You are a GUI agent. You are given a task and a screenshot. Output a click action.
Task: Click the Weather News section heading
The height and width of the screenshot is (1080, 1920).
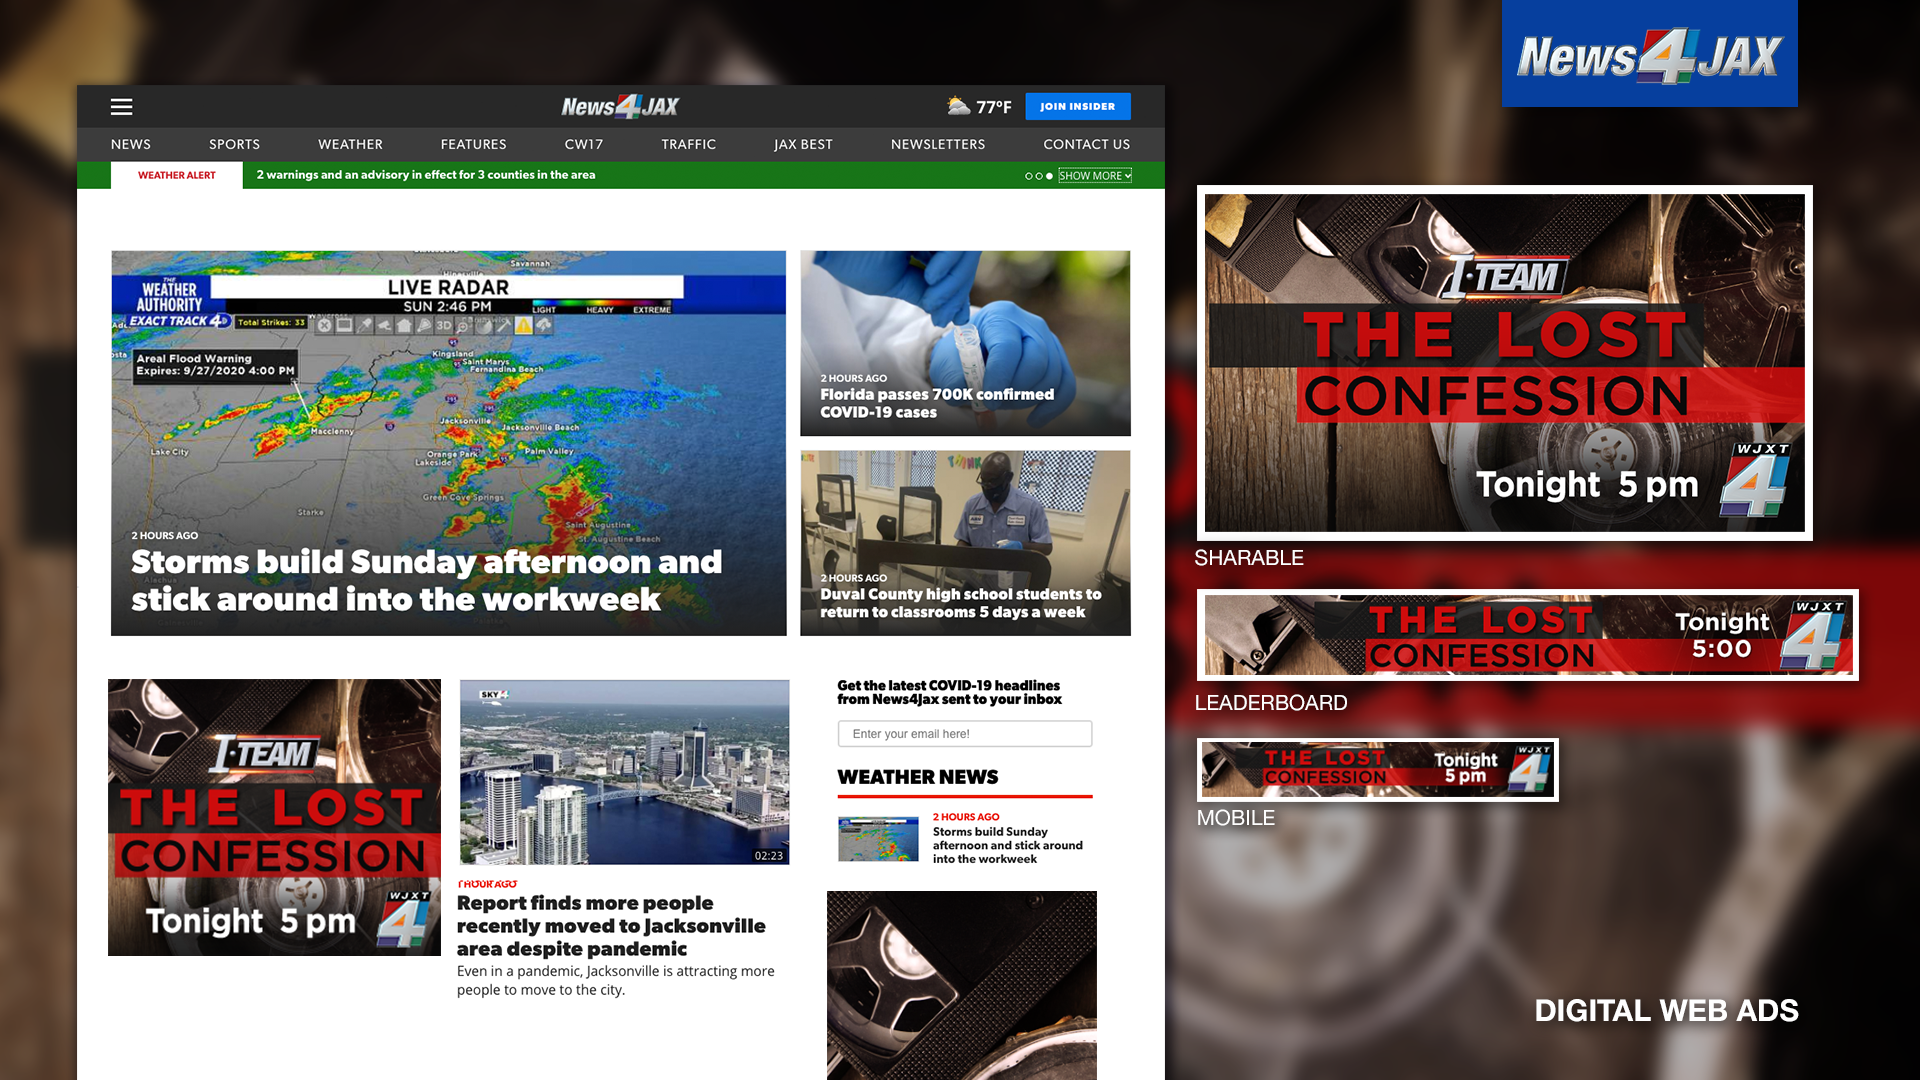pyautogui.click(x=918, y=777)
